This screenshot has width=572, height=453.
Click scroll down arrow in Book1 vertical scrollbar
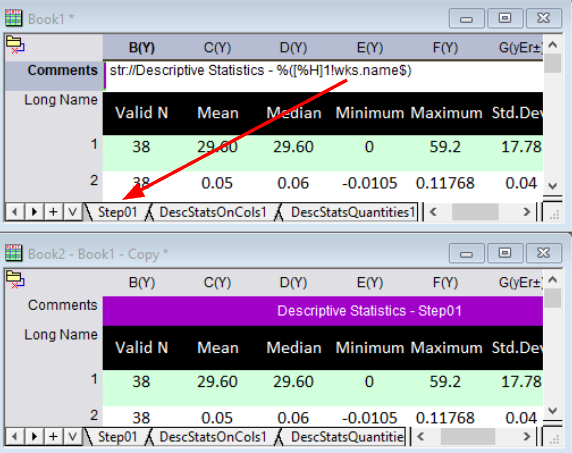552,186
